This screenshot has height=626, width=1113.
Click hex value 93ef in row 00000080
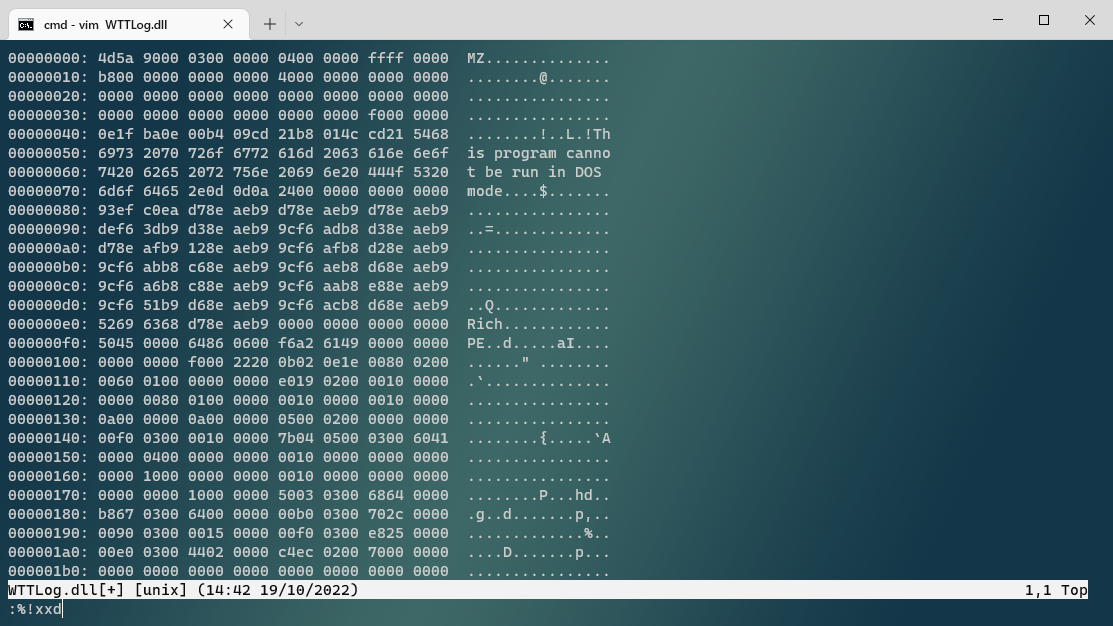116,210
